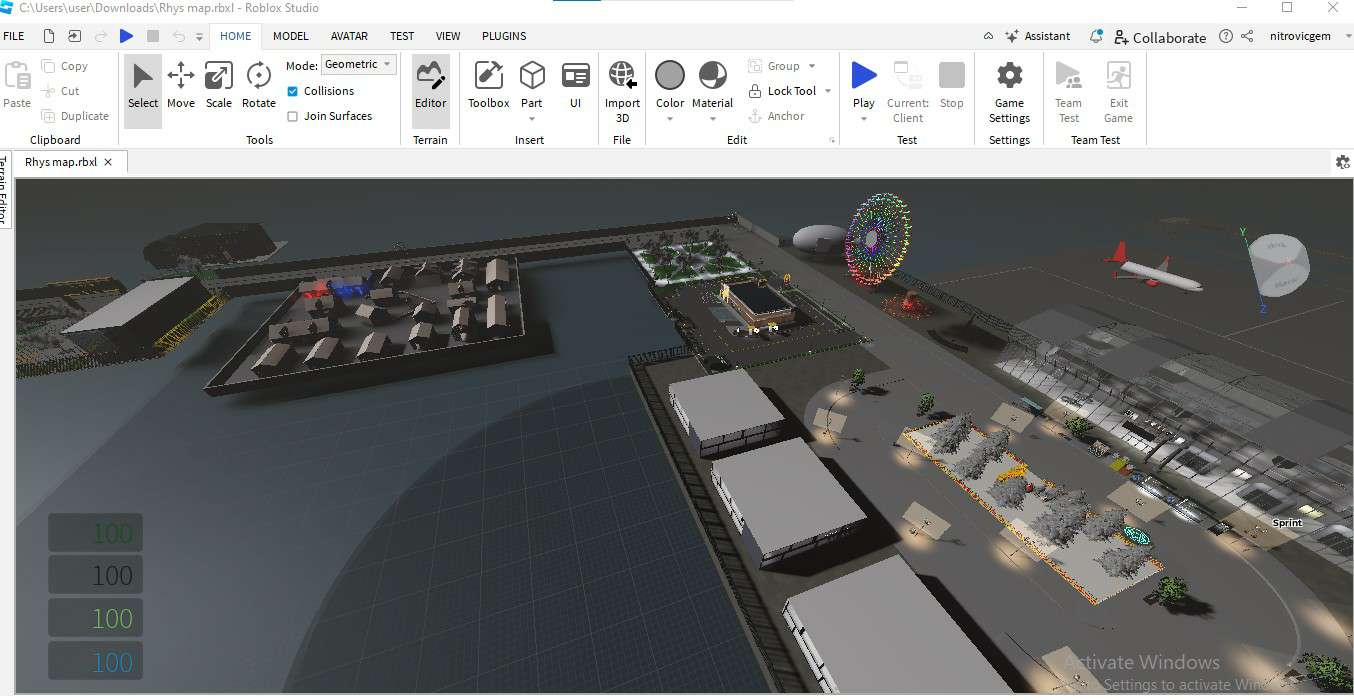Image resolution: width=1354 pixels, height=700 pixels.
Task: Enable the Join Surfaces checkbox
Action: coord(293,116)
